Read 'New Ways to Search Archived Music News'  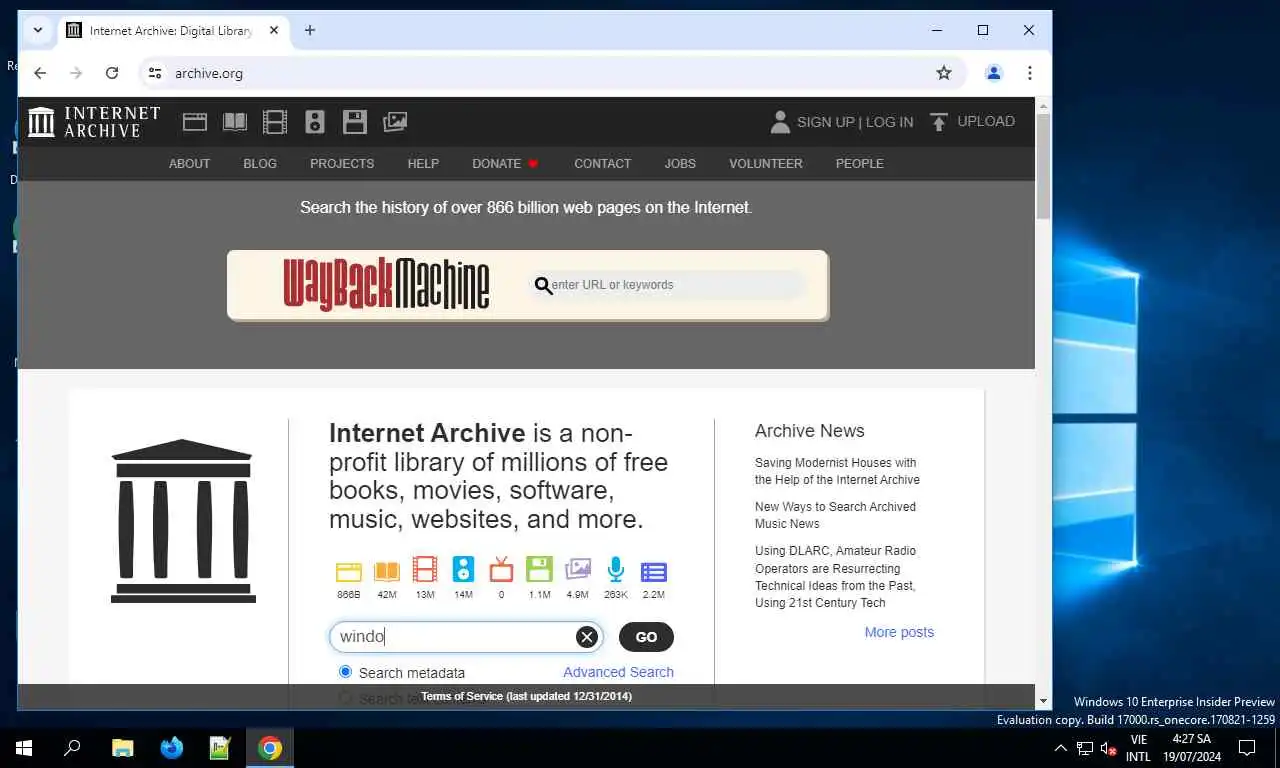tap(835, 515)
